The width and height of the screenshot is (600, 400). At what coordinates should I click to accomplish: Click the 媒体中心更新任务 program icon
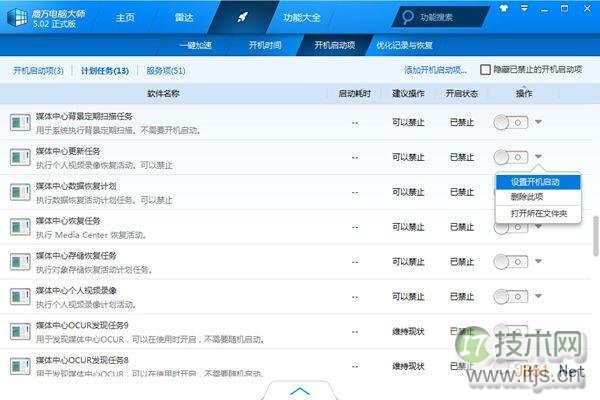(x=20, y=157)
